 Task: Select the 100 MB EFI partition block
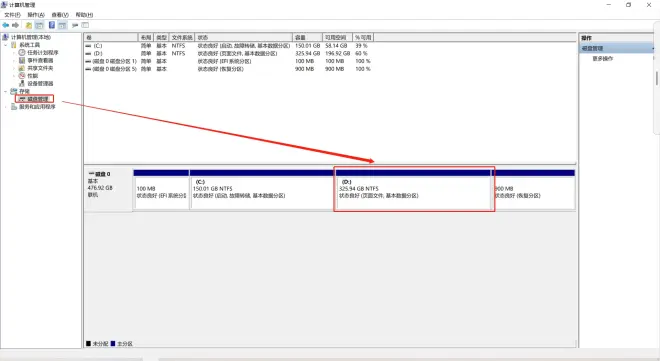161,189
